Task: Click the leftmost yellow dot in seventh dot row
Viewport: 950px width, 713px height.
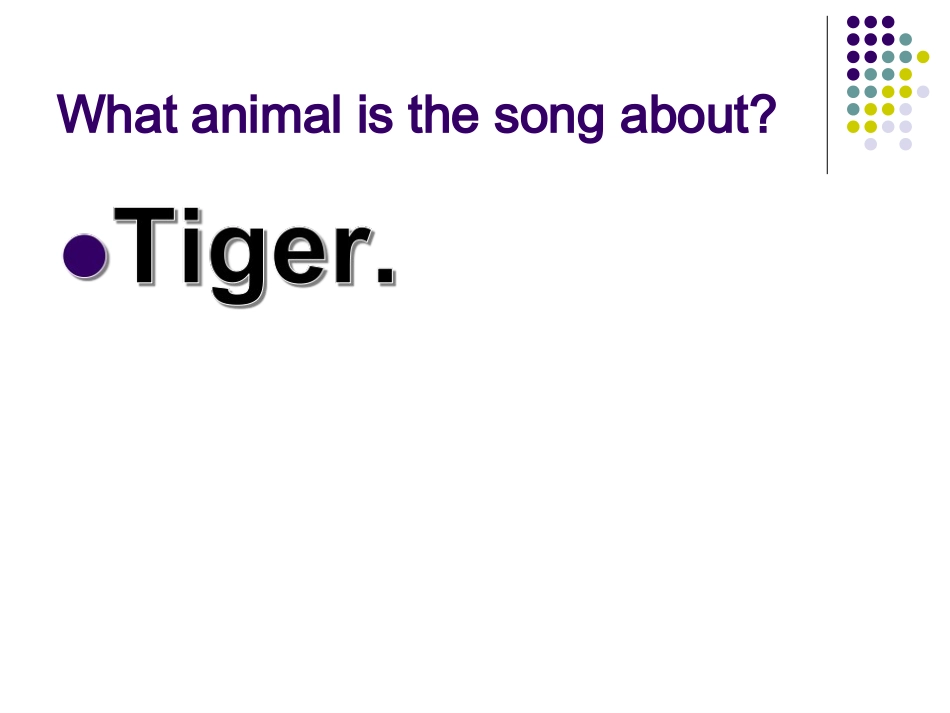Action: coord(853,126)
